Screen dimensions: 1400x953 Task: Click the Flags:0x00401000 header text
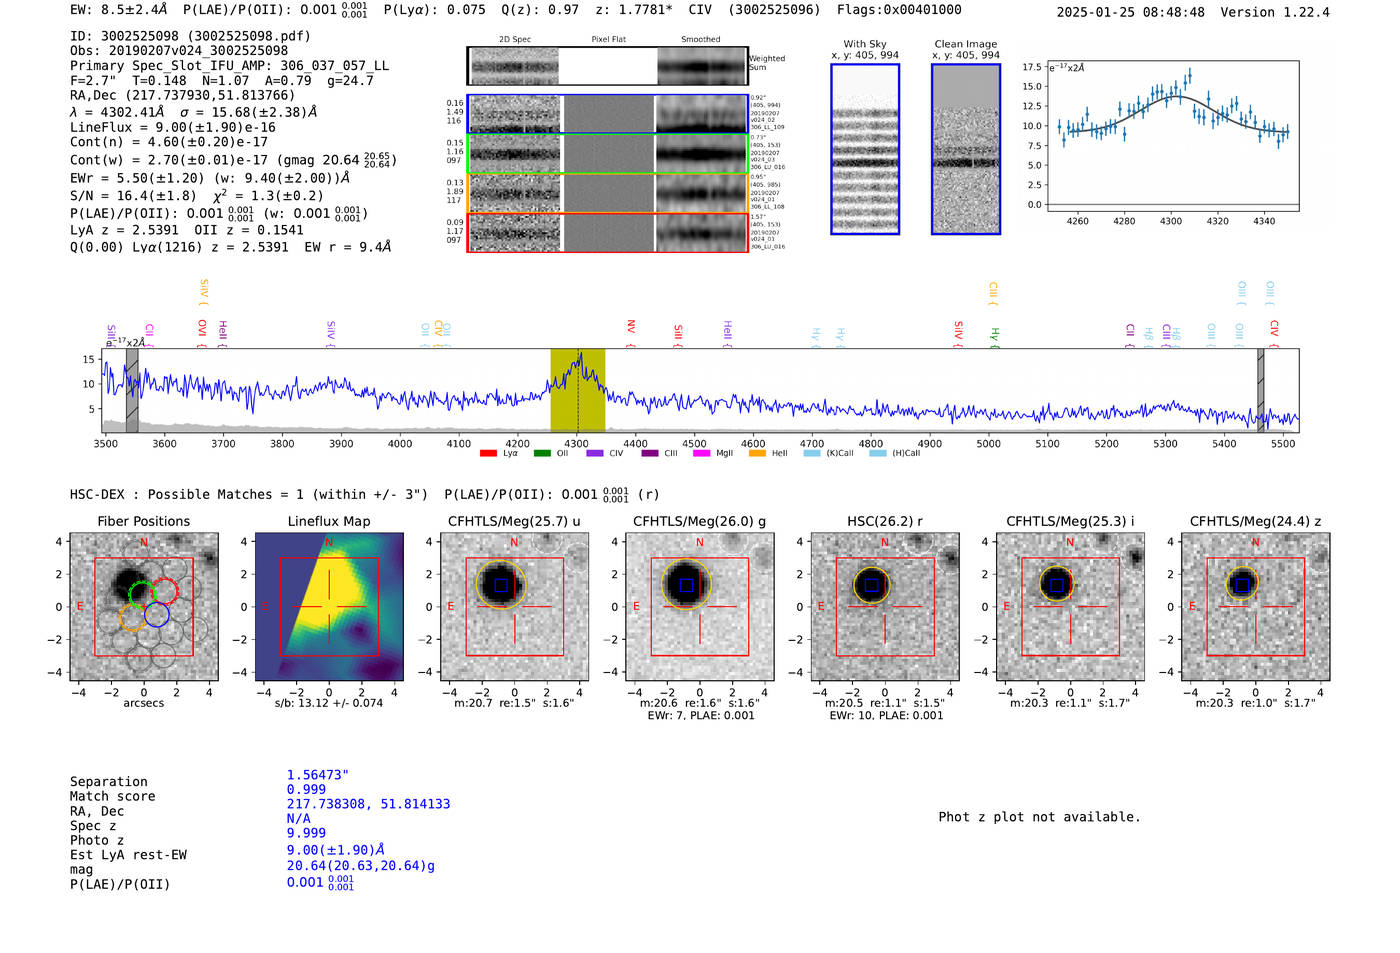point(899,10)
